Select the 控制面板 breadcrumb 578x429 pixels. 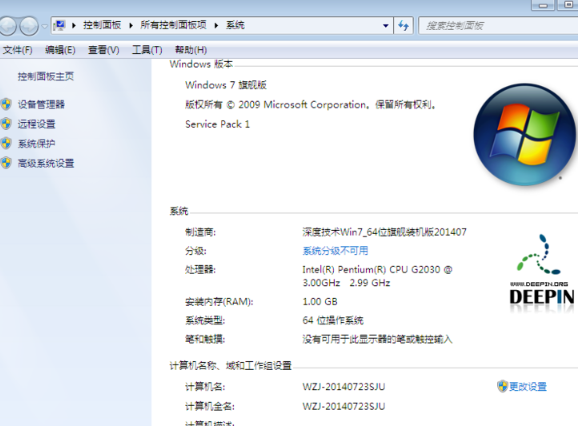pyautogui.click(x=102, y=25)
